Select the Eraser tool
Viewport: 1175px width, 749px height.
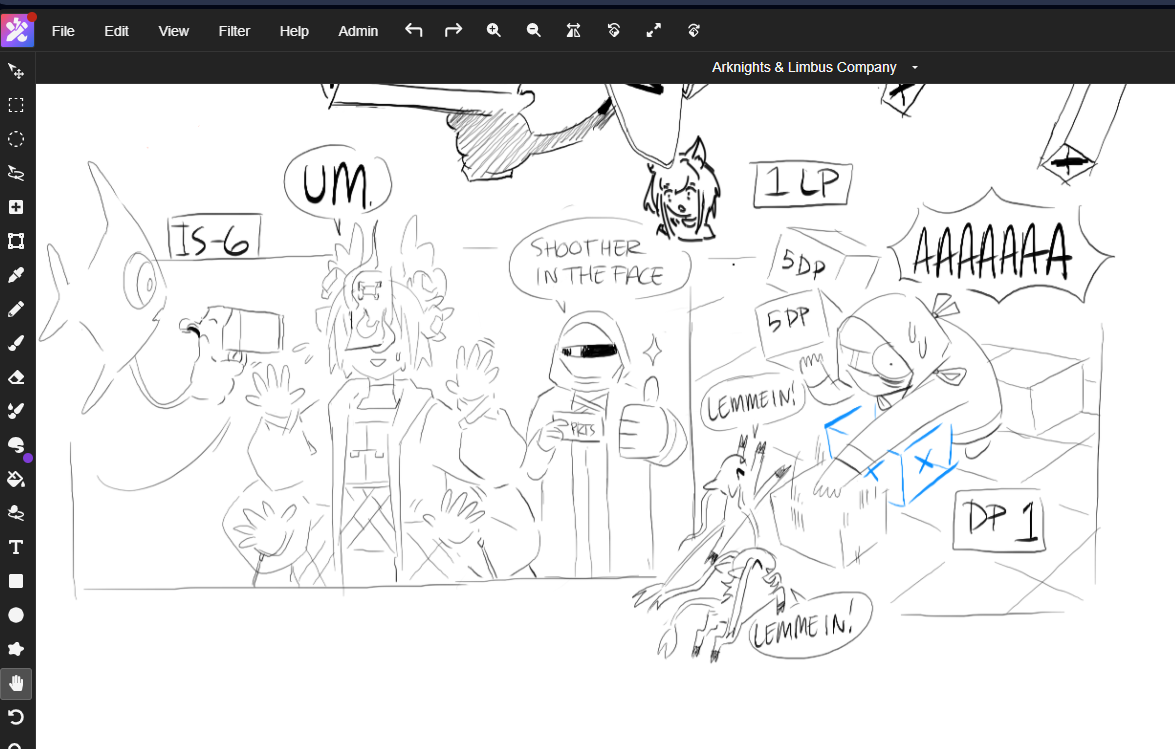tap(16, 377)
